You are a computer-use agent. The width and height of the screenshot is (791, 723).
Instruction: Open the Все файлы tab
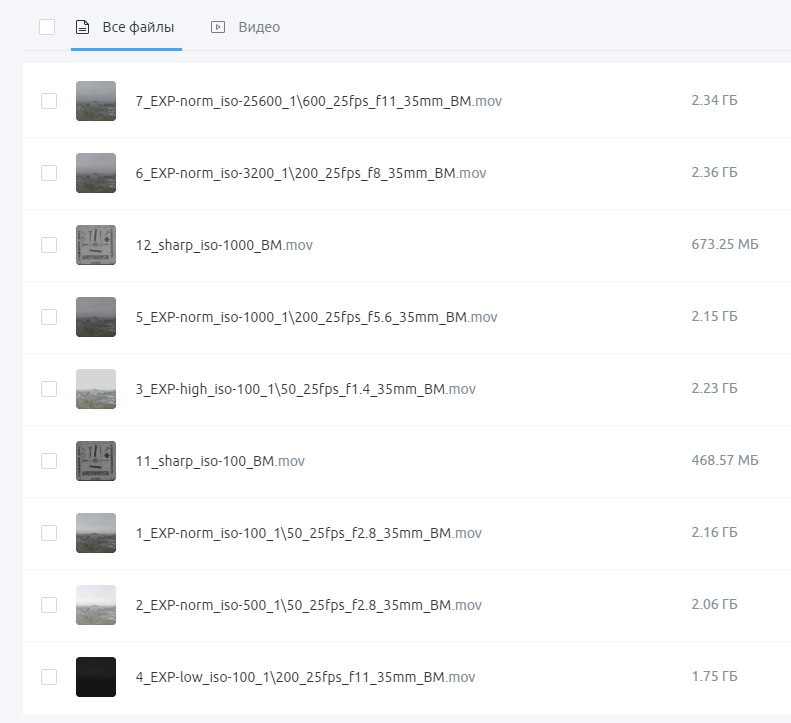click(138, 27)
